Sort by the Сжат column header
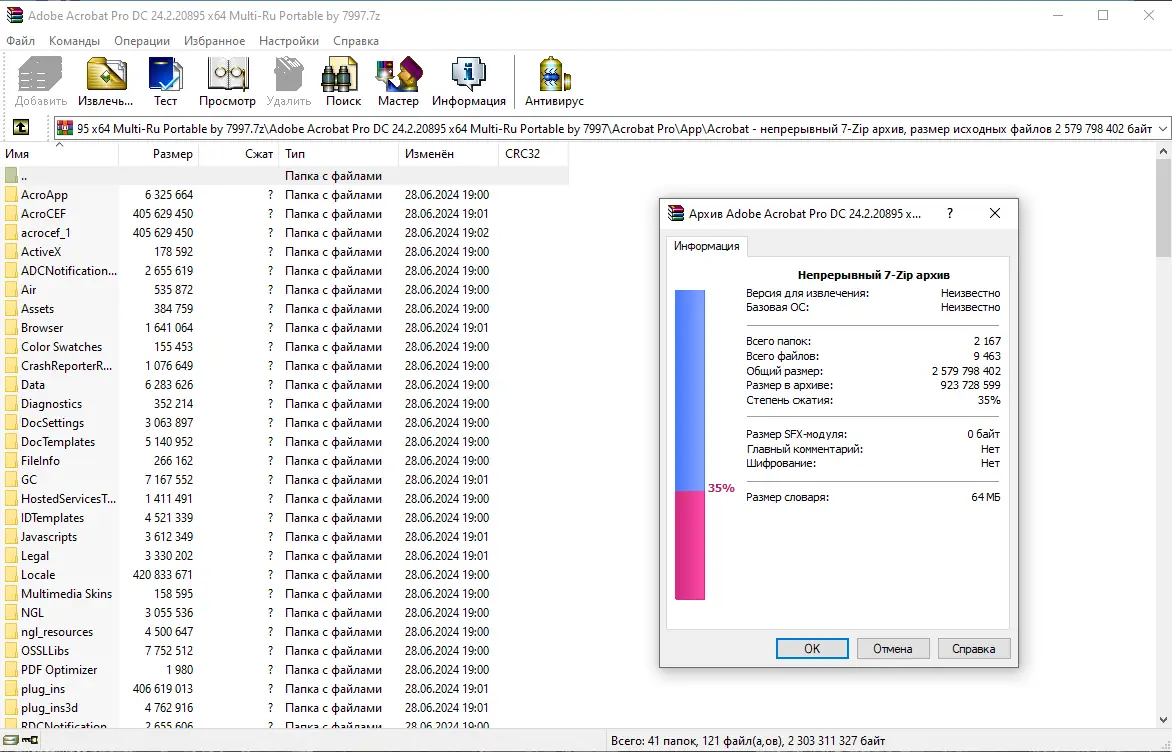 tap(238, 153)
